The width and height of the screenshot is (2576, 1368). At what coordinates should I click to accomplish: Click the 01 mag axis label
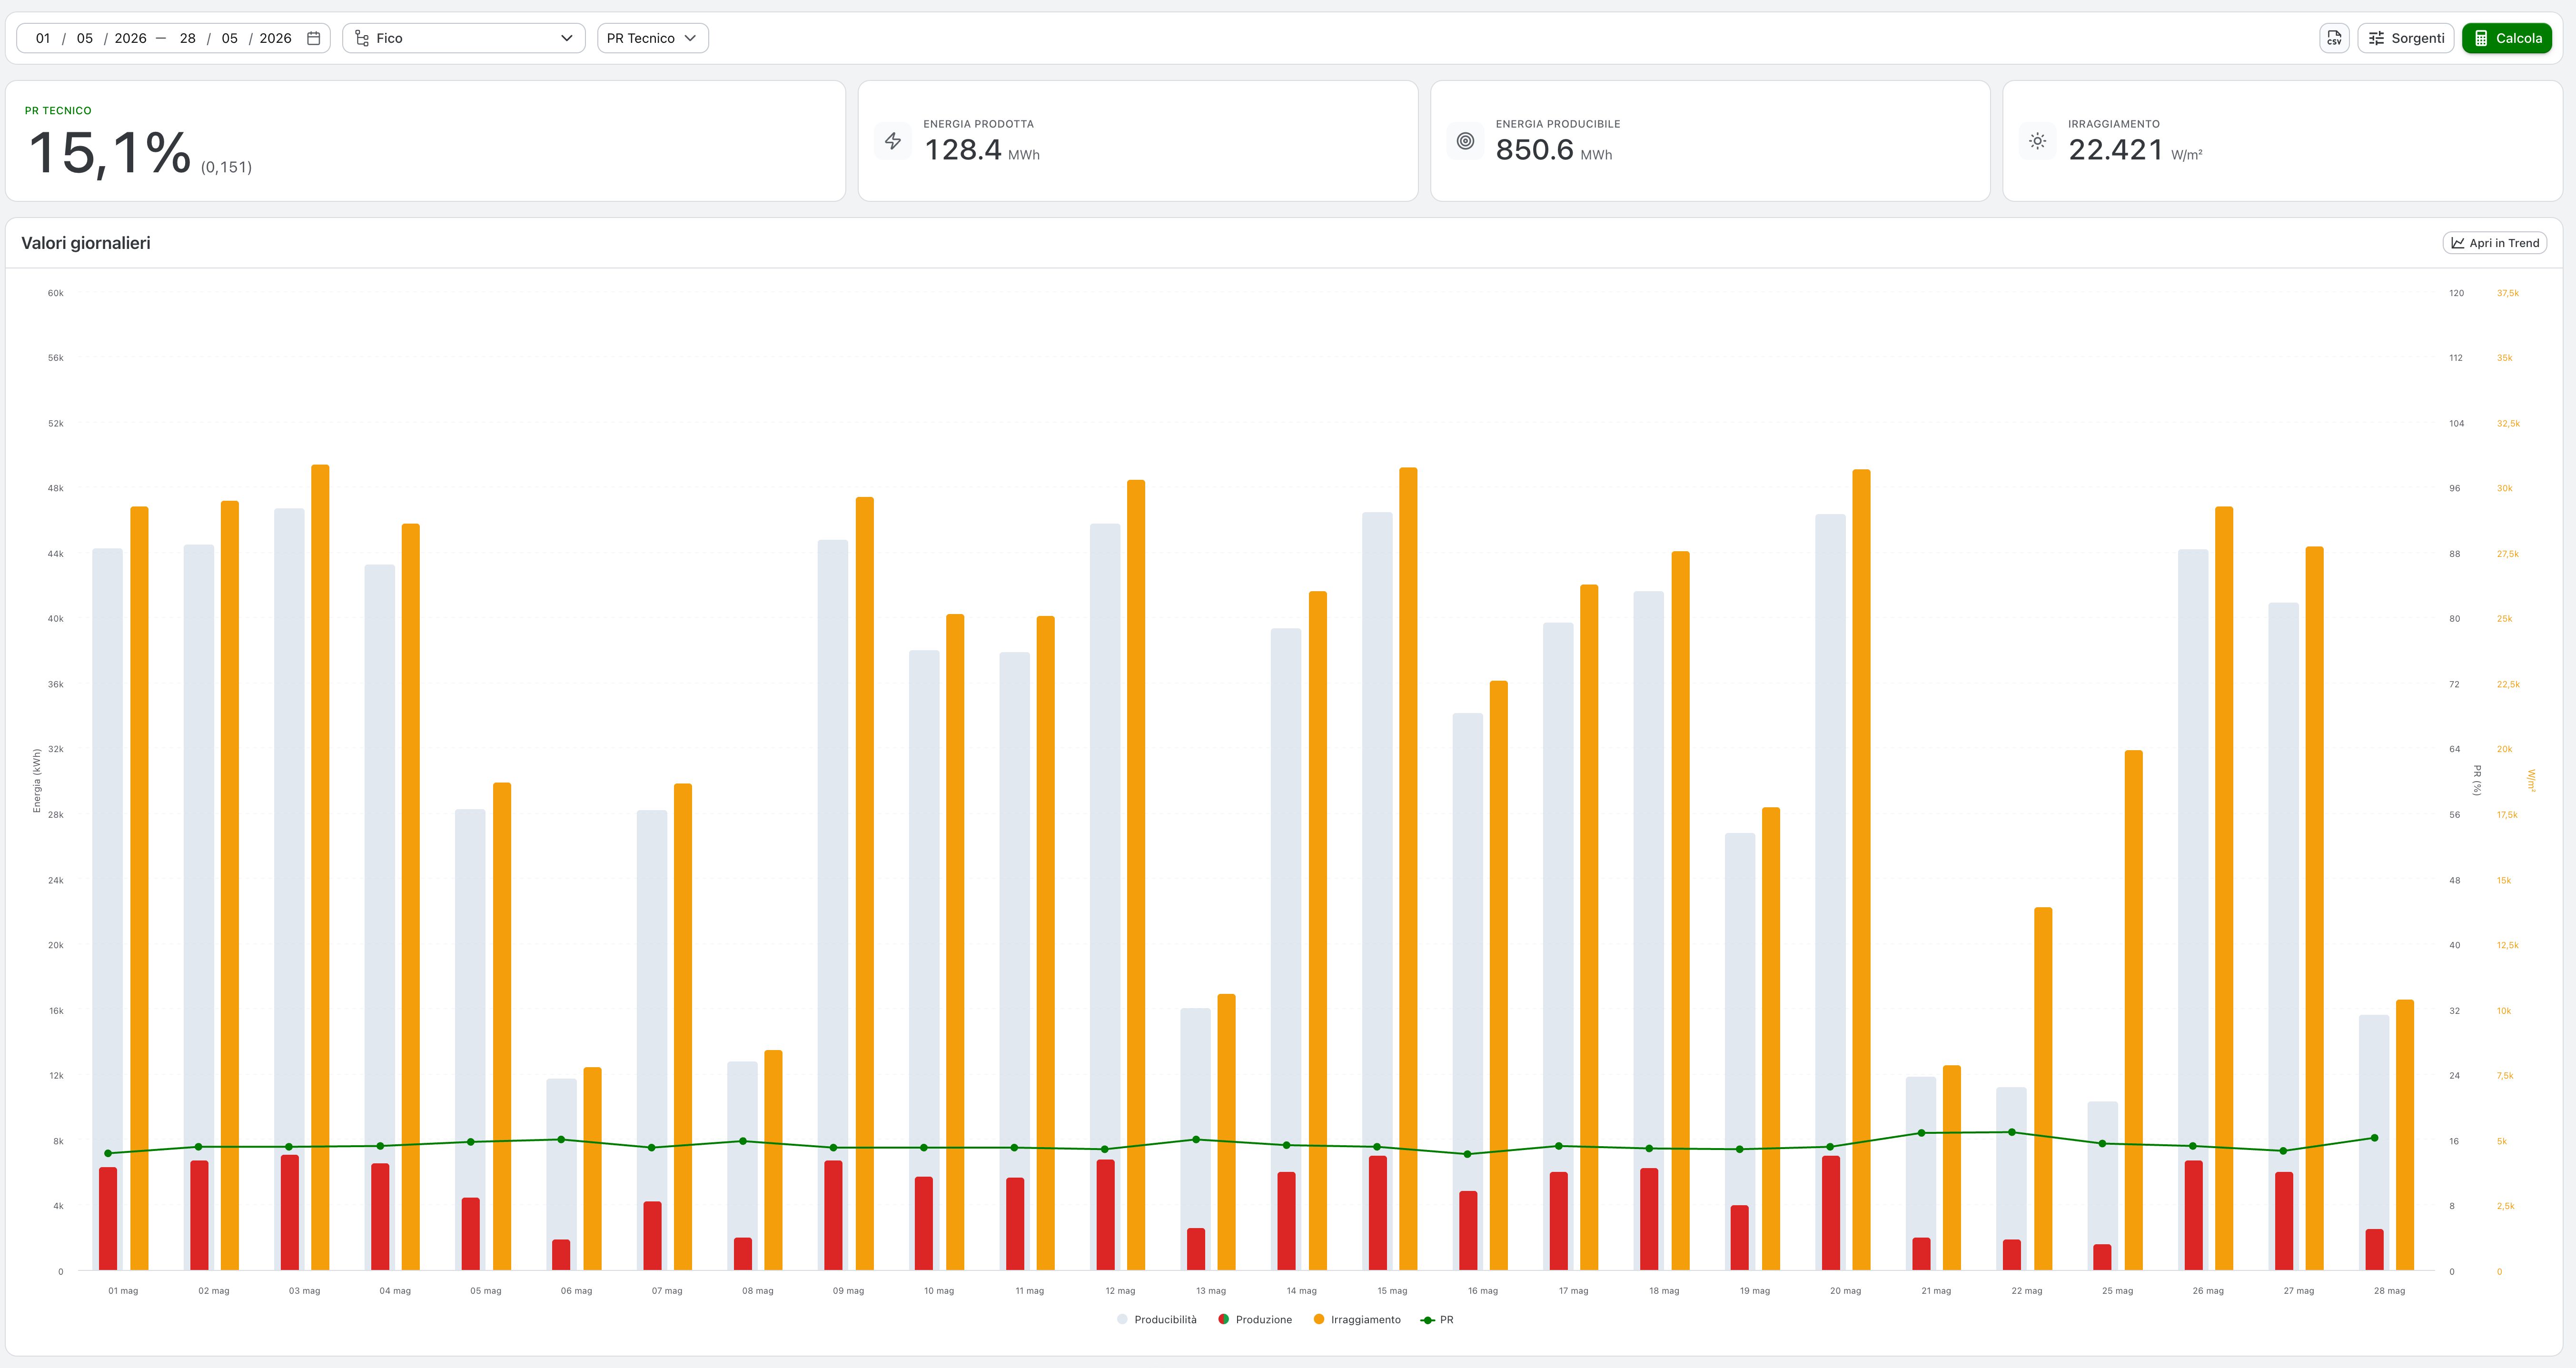123,1291
